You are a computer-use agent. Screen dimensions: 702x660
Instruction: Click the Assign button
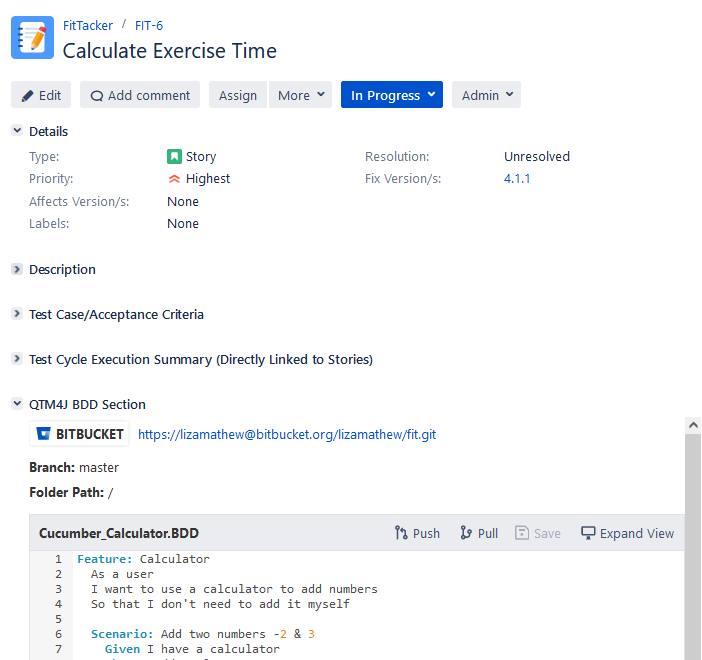pos(238,95)
